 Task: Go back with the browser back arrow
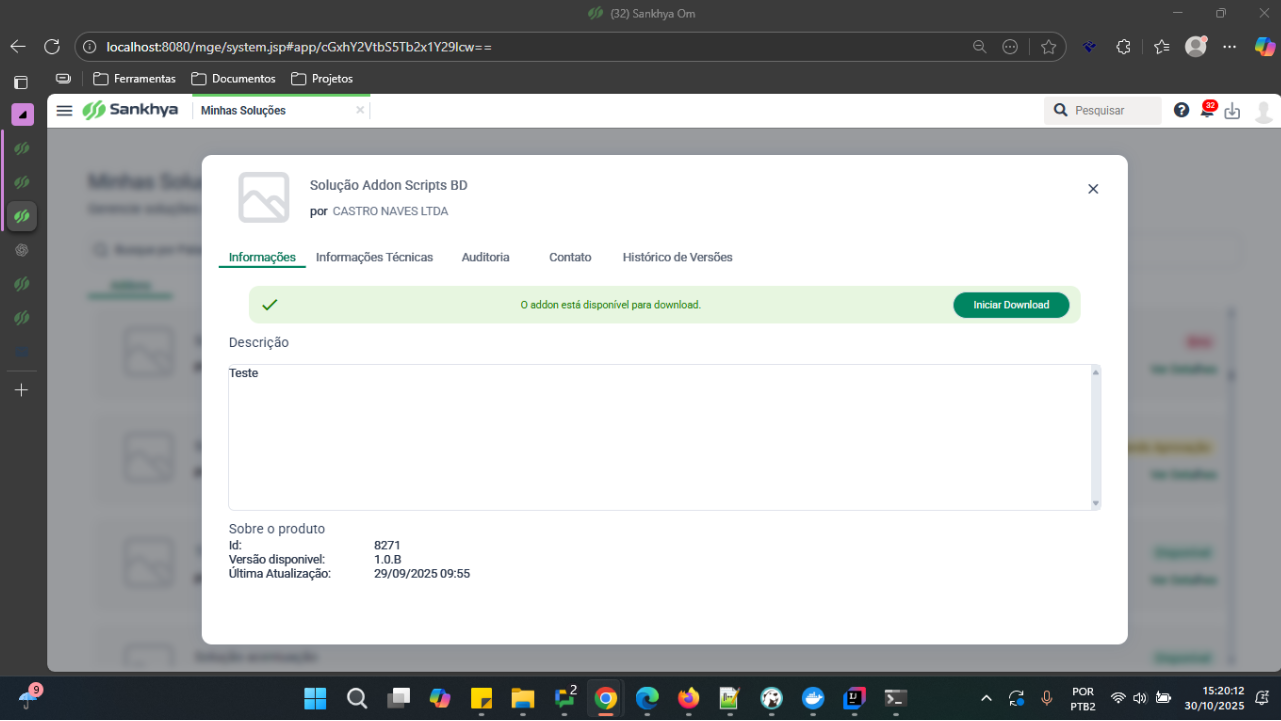(x=18, y=47)
